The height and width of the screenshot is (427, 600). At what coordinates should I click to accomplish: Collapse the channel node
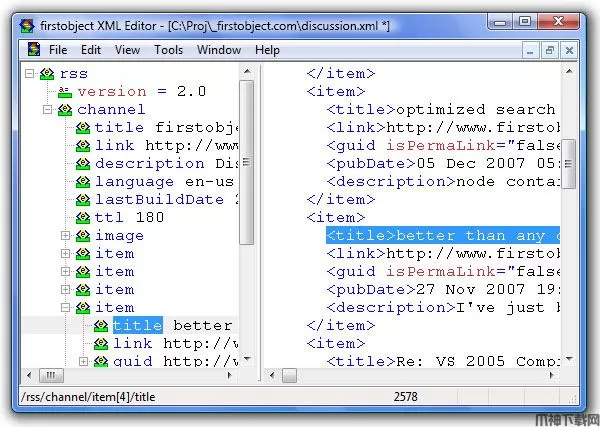click(x=47, y=110)
